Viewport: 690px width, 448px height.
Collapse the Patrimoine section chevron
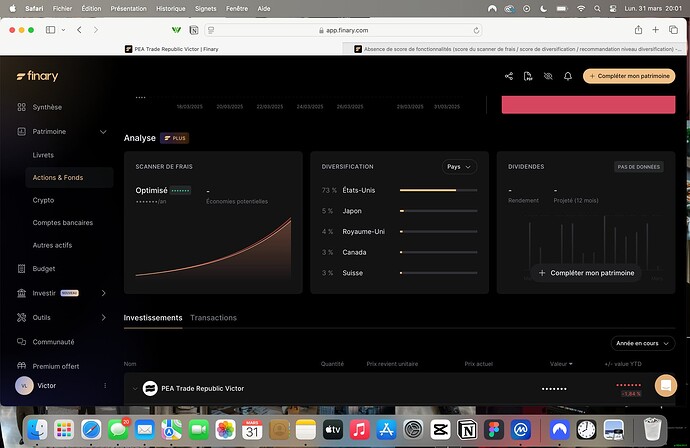[x=103, y=132]
